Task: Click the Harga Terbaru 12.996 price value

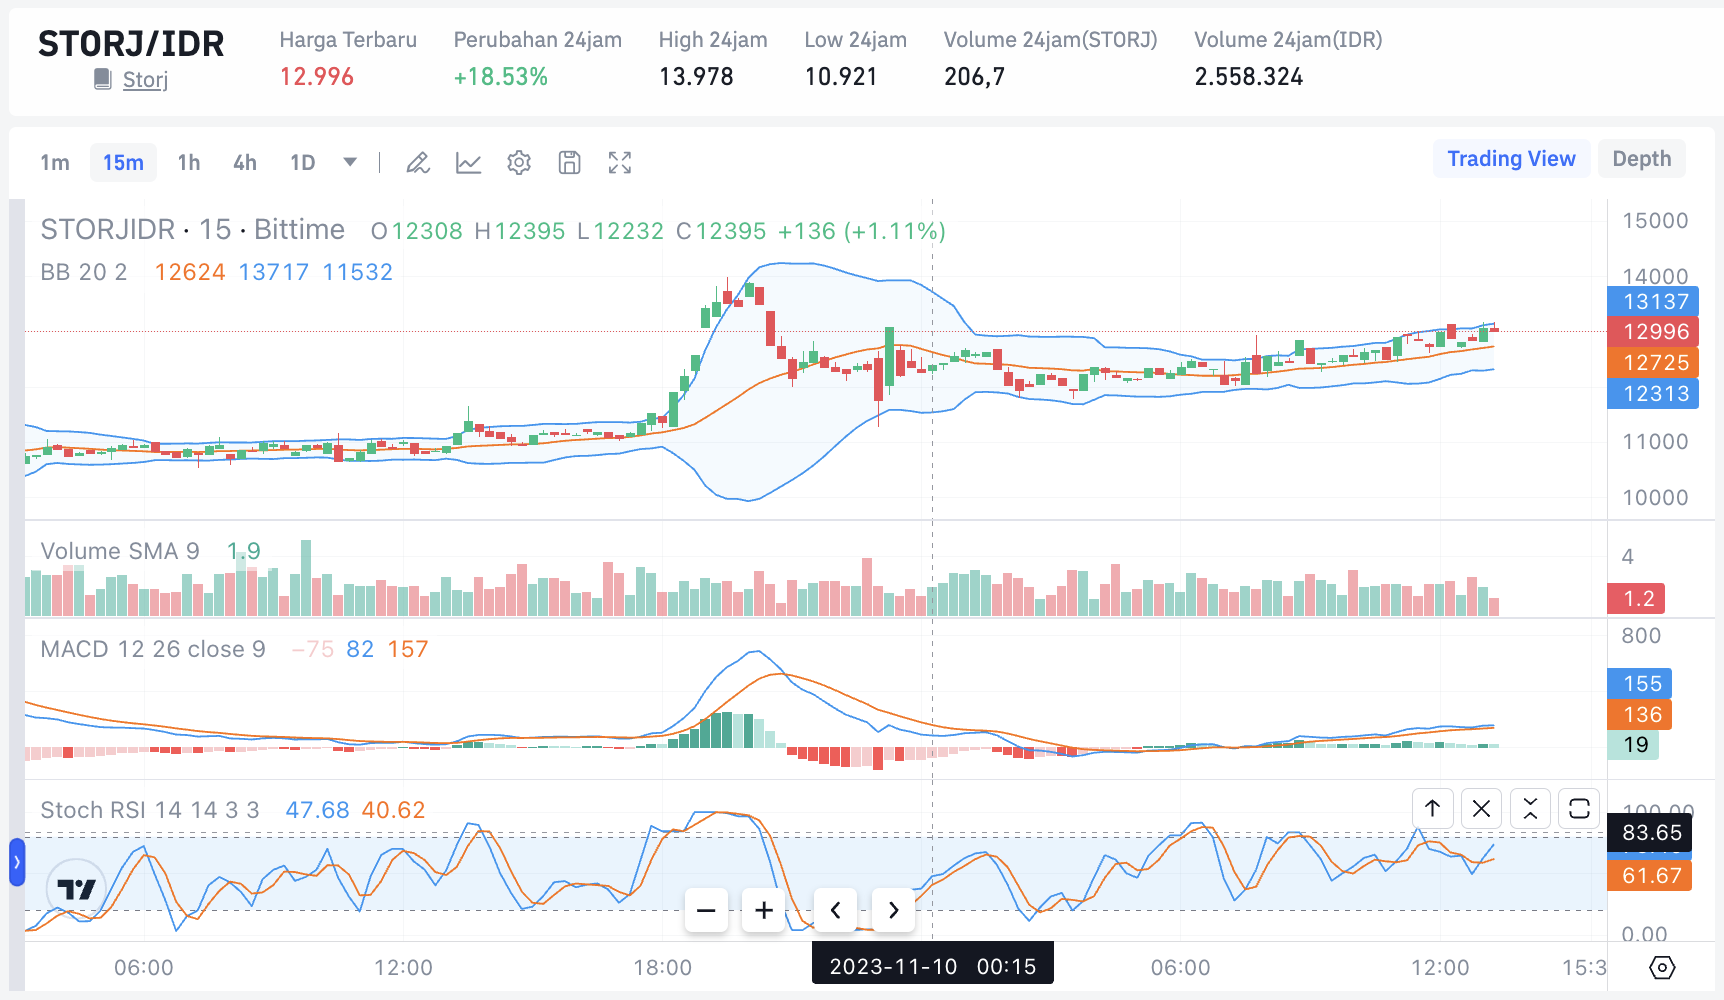Action: tap(316, 77)
